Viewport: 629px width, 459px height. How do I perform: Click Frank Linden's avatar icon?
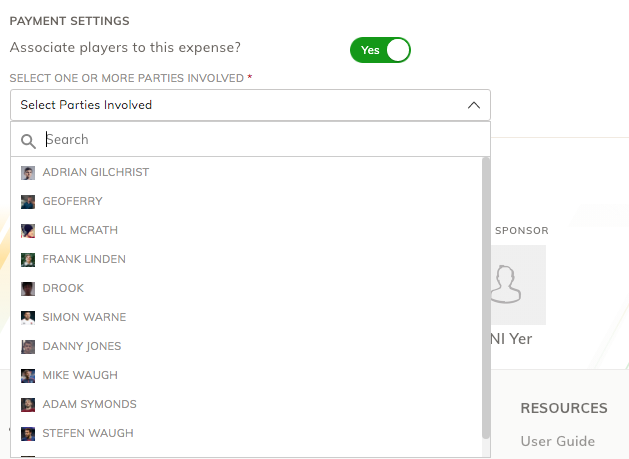coord(28,260)
